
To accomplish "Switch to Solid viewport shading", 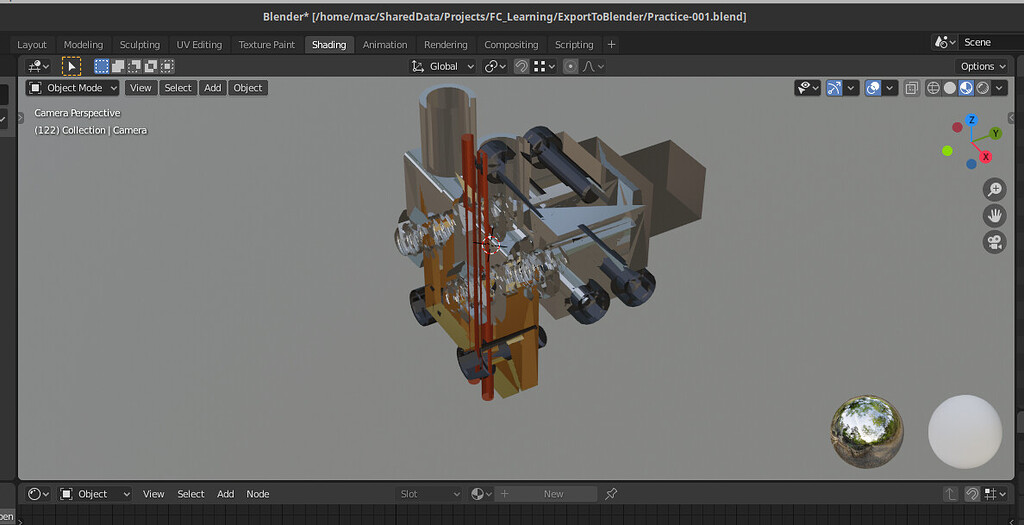I will click(x=950, y=88).
